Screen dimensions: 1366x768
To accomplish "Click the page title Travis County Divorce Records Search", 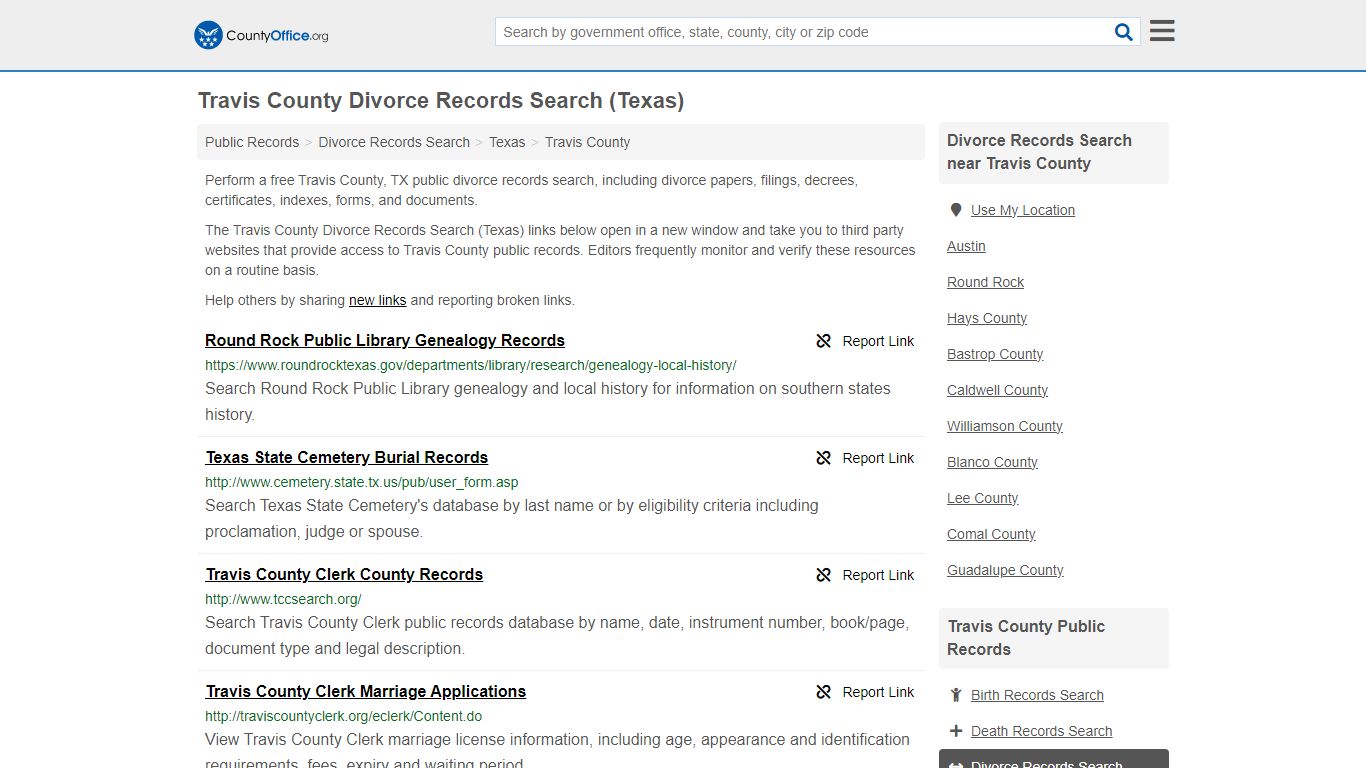I will pyautogui.click(x=441, y=101).
